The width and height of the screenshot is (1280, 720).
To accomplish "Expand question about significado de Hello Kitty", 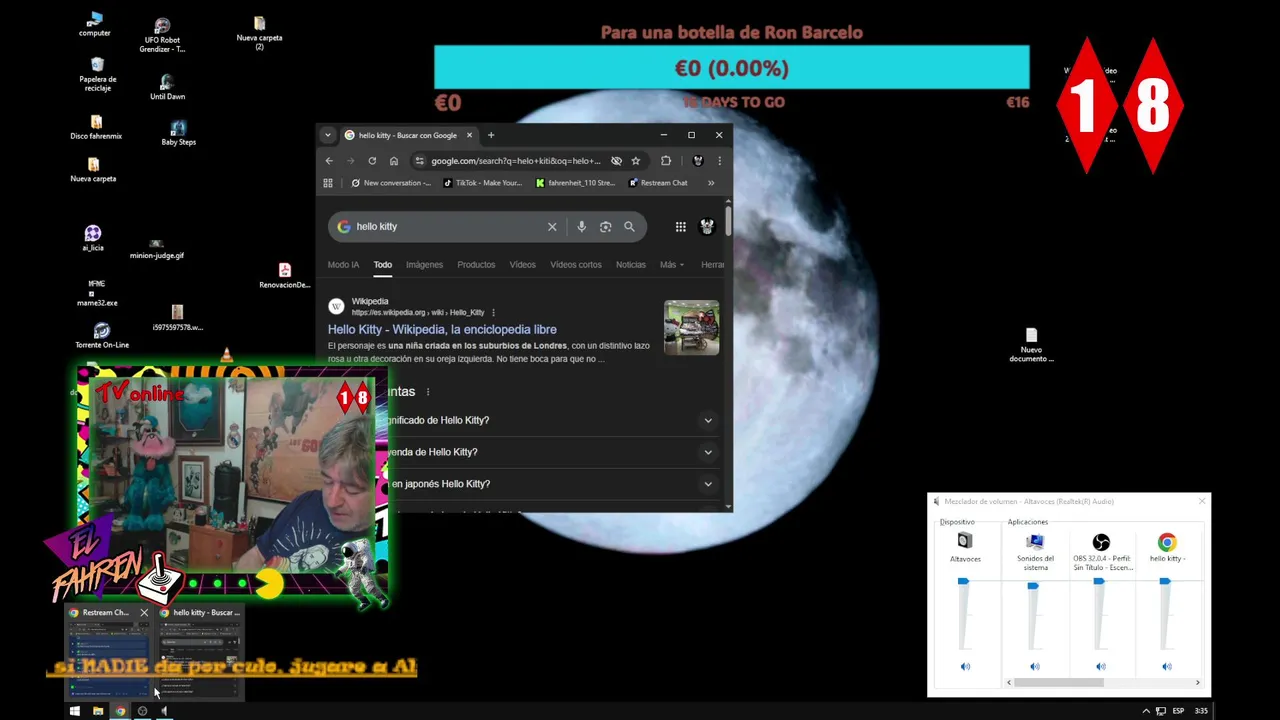I will (x=708, y=421).
